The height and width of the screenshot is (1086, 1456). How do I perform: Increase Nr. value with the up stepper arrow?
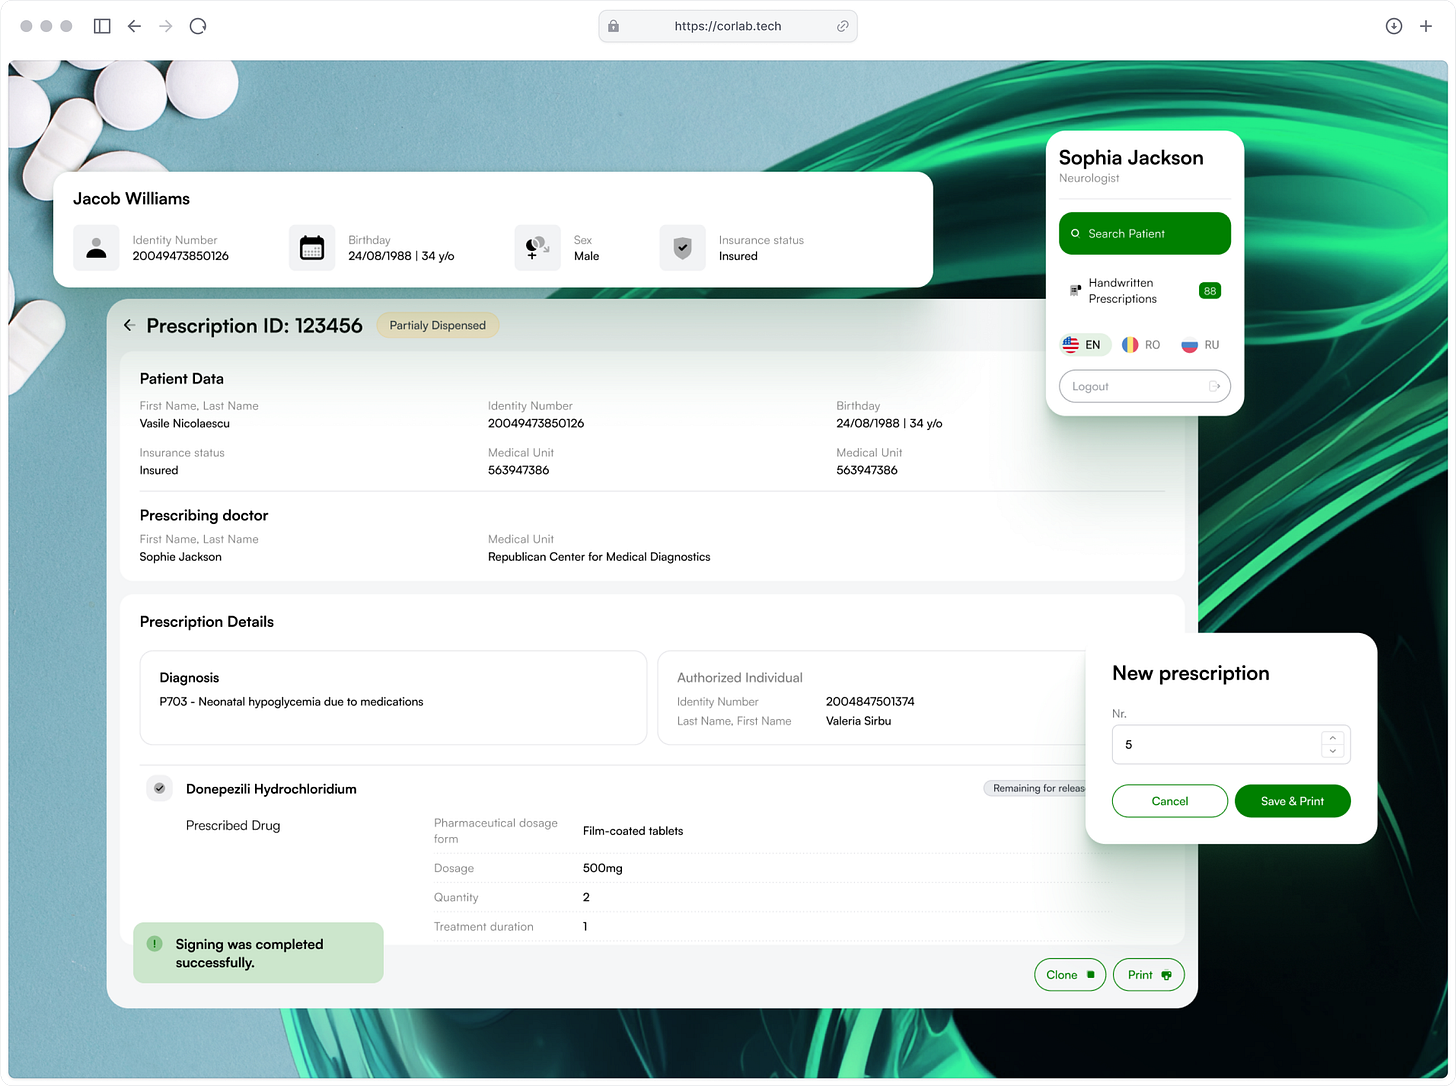(x=1332, y=738)
